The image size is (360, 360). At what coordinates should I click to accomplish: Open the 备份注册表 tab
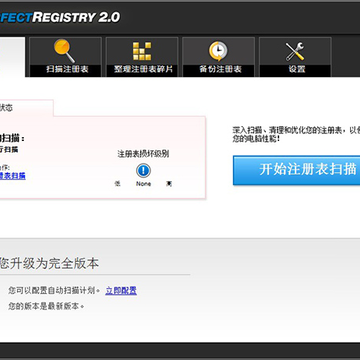[x=219, y=57]
